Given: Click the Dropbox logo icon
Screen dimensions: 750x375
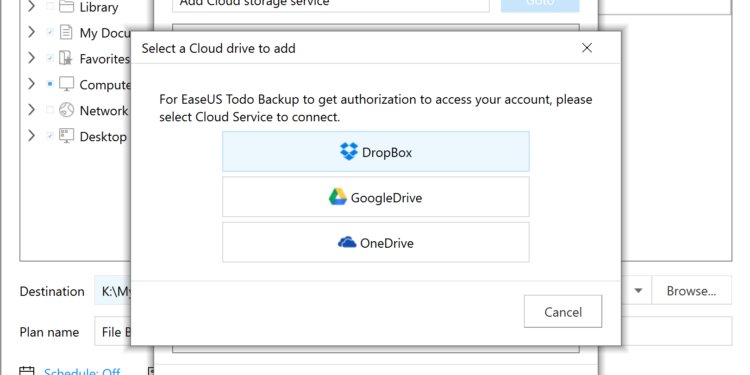Looking at the screenshot, I should tap(349, 152).
